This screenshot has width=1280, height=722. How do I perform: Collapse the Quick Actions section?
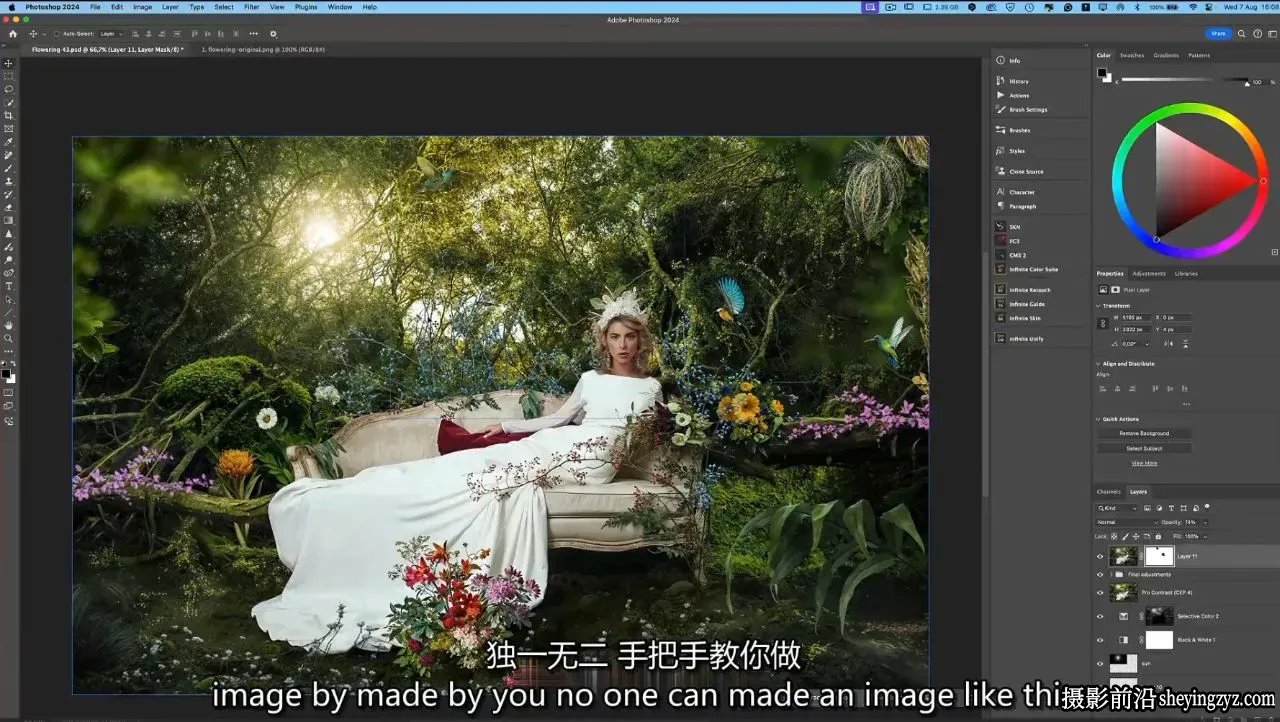point(1099,419)
